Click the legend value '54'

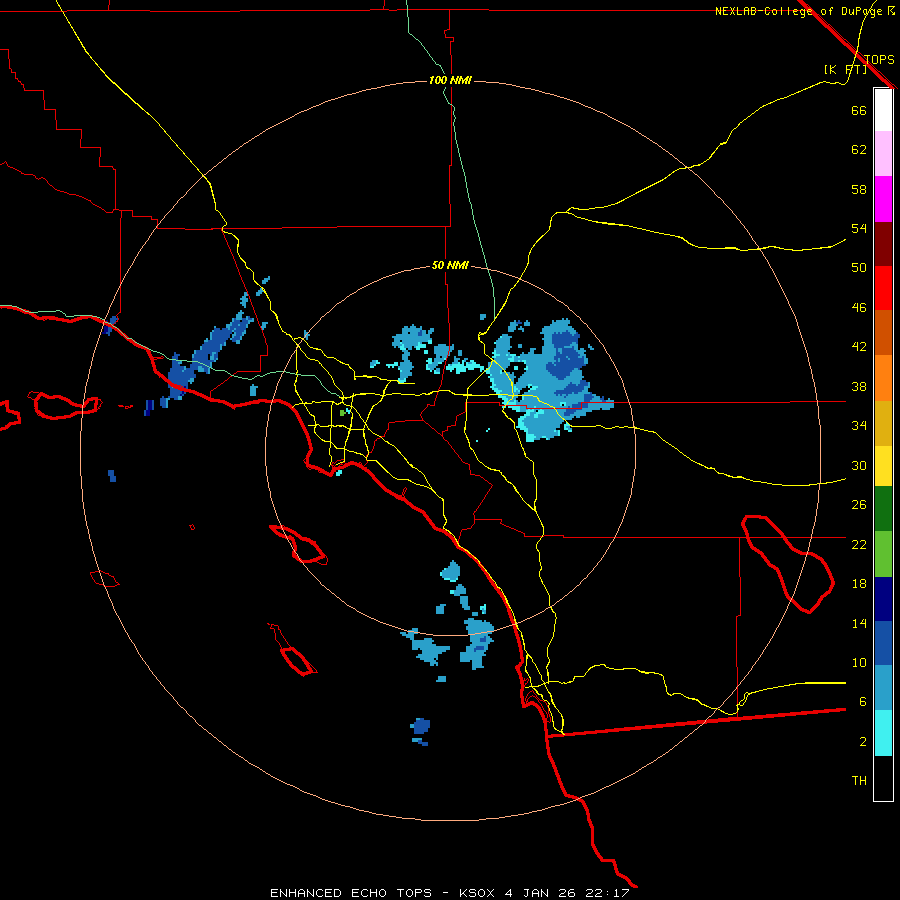(x=859, y=228)
